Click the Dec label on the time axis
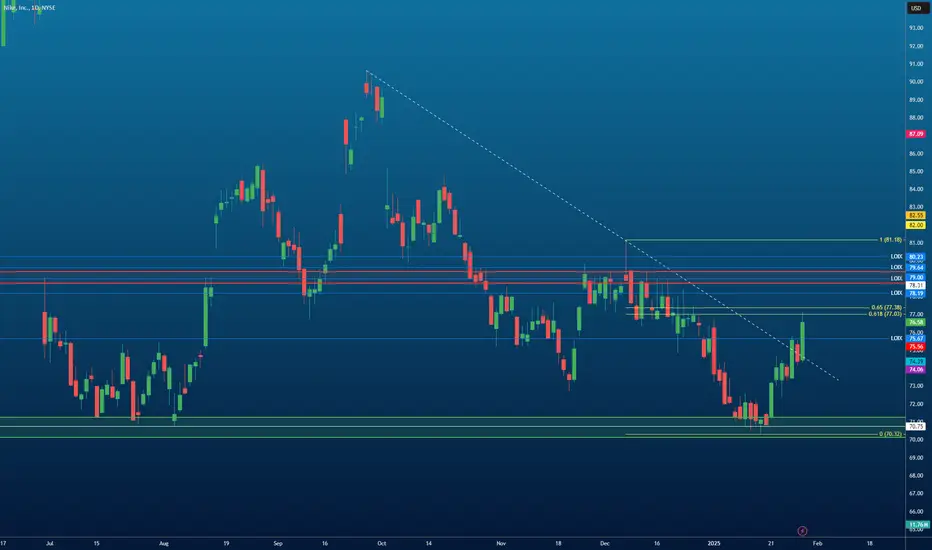This screenshot has height=550, width=932. 604,543
